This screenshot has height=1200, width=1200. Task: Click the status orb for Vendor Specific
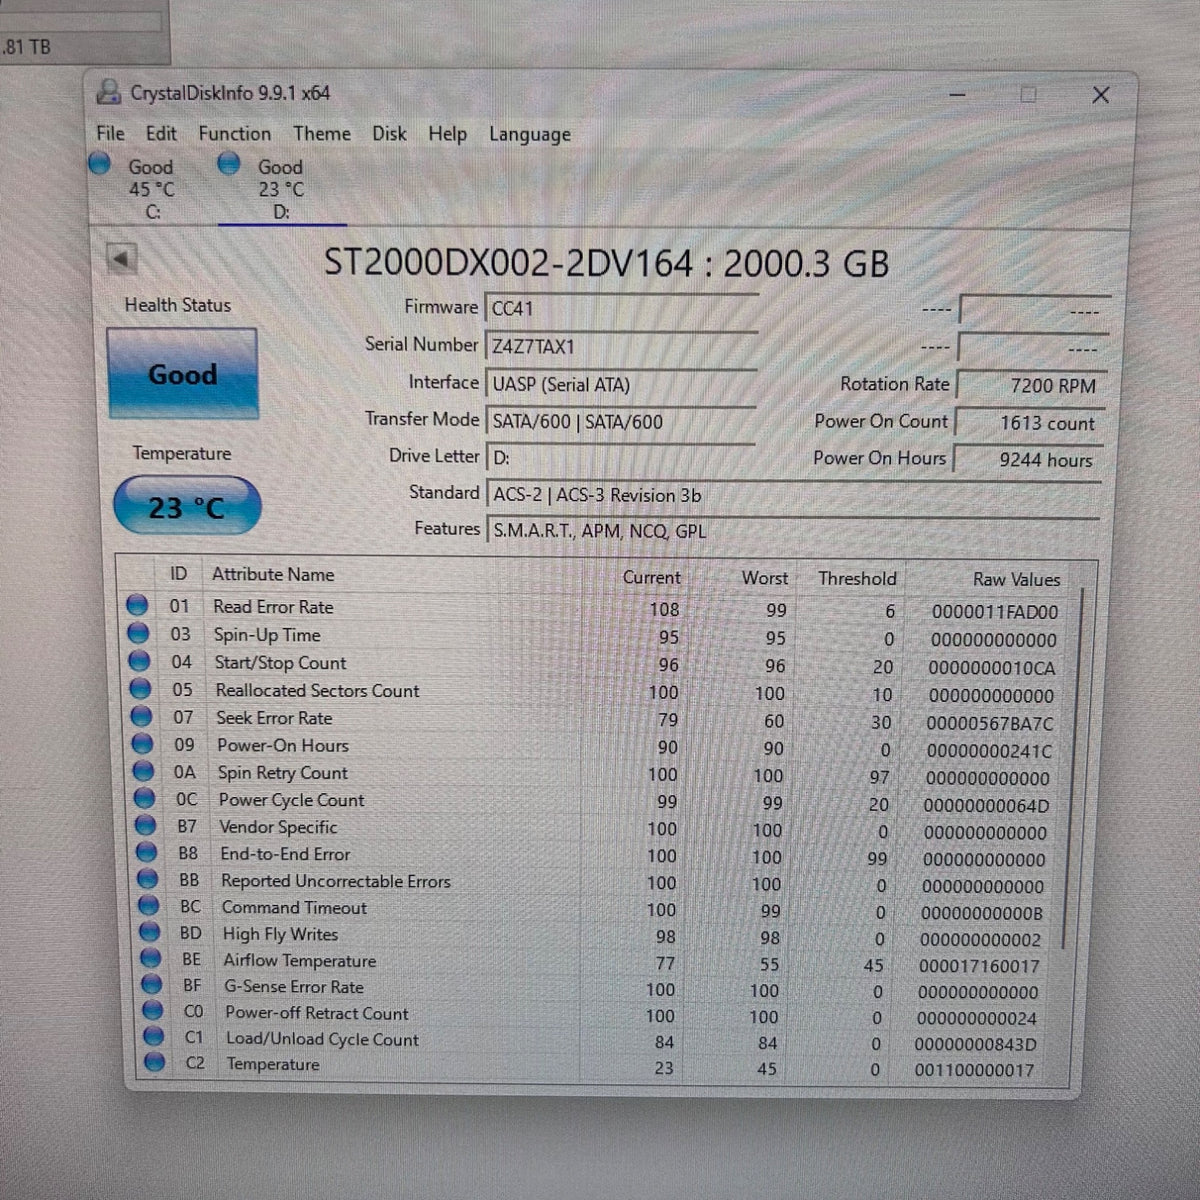146,825
